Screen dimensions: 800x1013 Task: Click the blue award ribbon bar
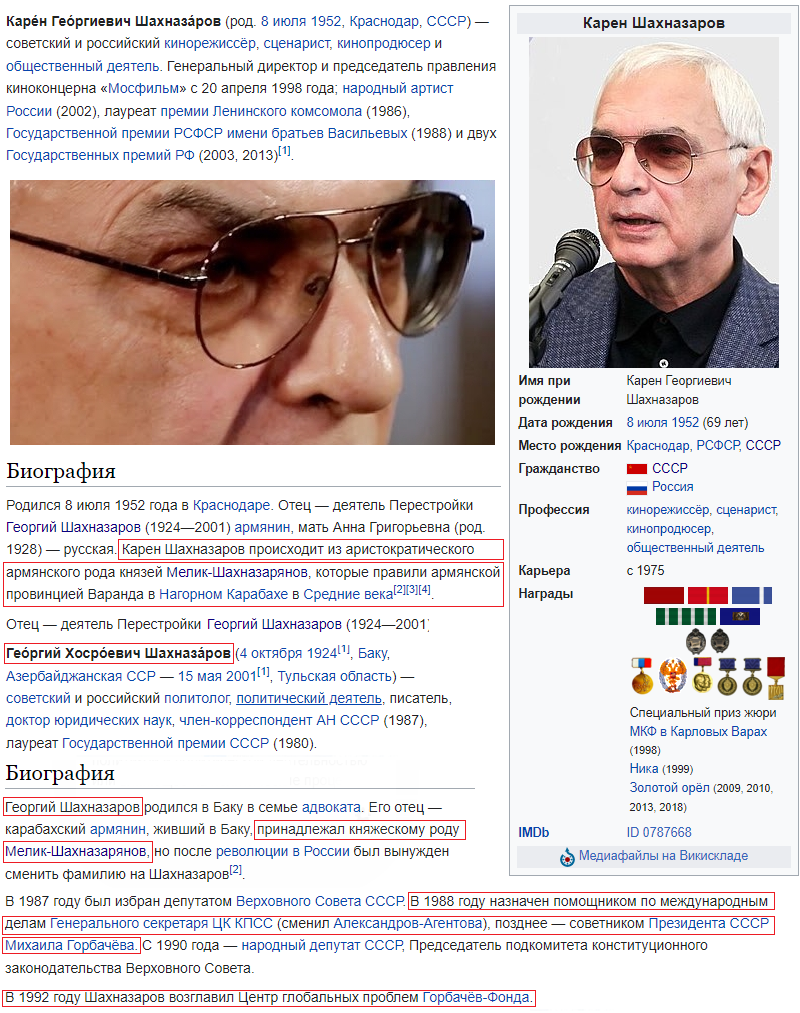coord(752,595)
